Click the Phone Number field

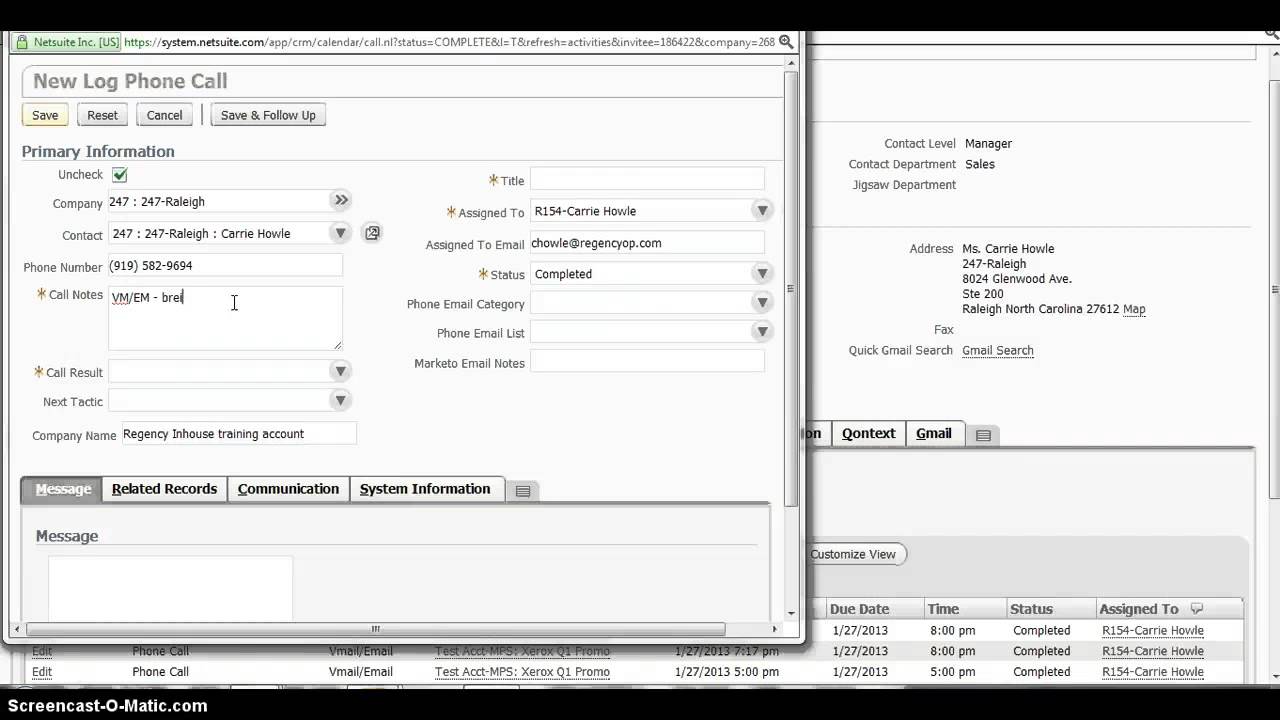point(225,266)
